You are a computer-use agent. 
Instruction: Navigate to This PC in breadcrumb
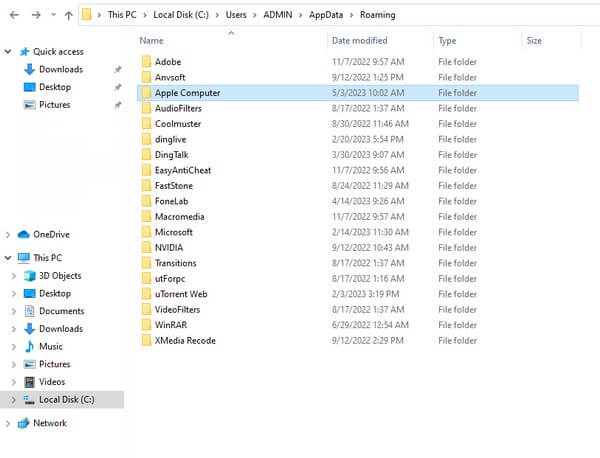click(122, 15)
